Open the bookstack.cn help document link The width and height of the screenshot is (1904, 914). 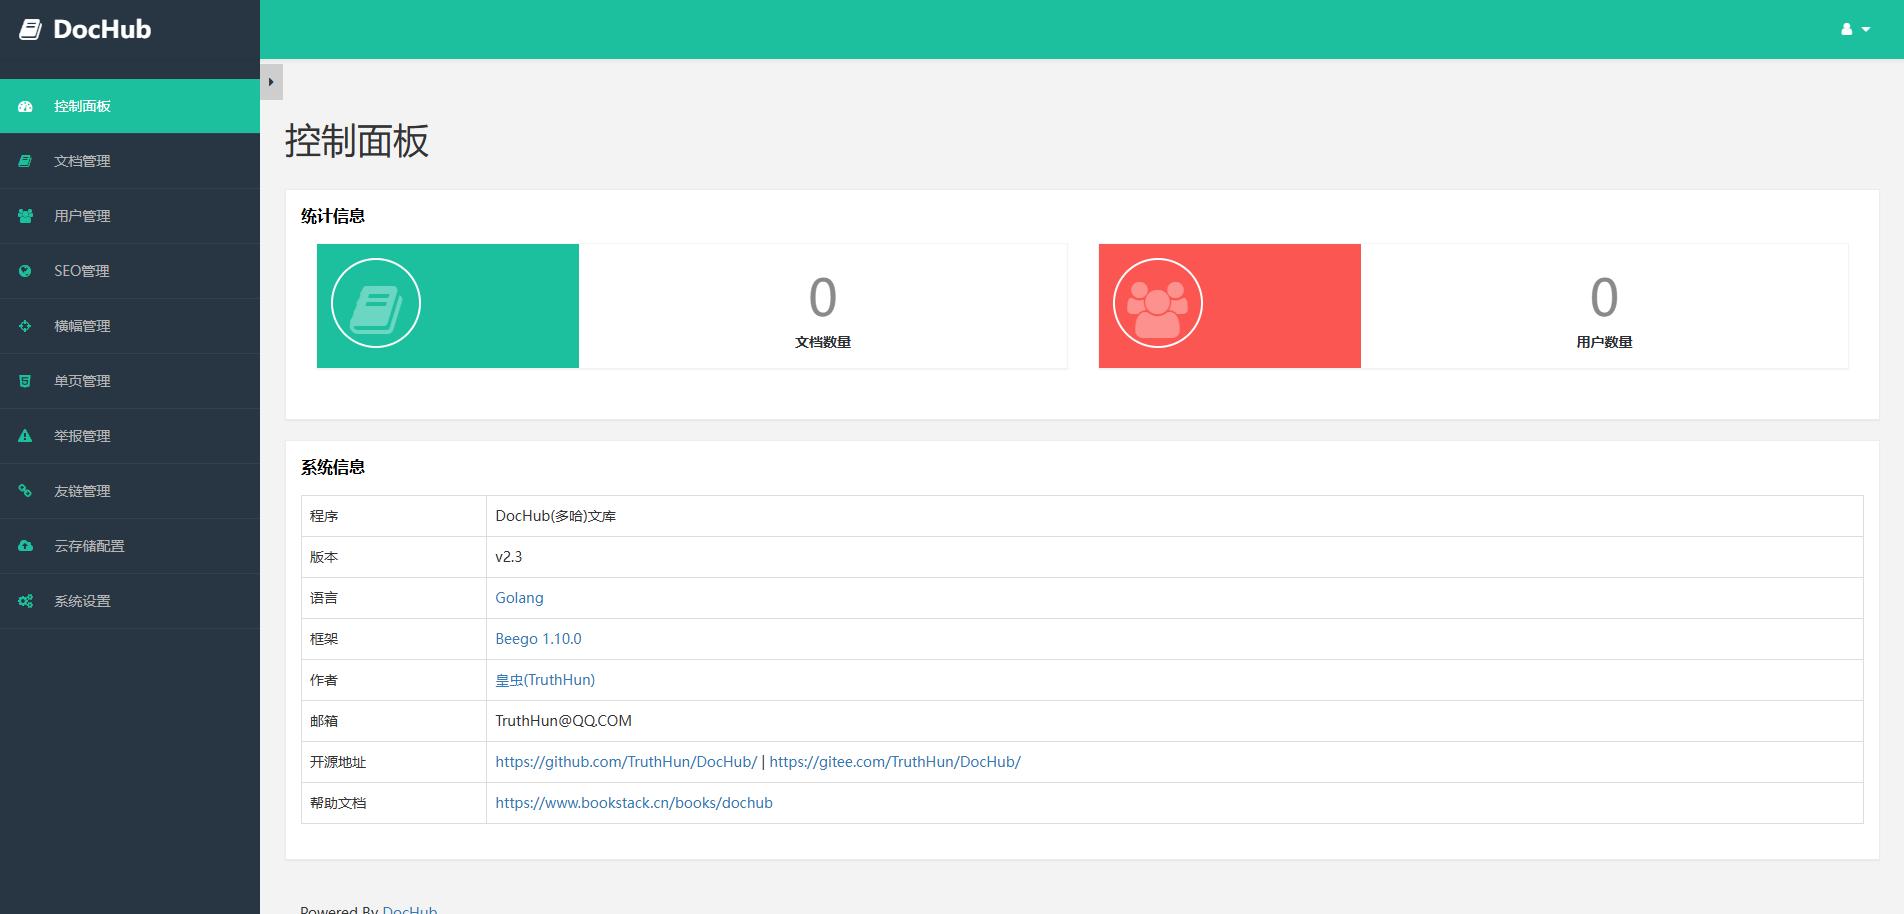click(634, 803)
